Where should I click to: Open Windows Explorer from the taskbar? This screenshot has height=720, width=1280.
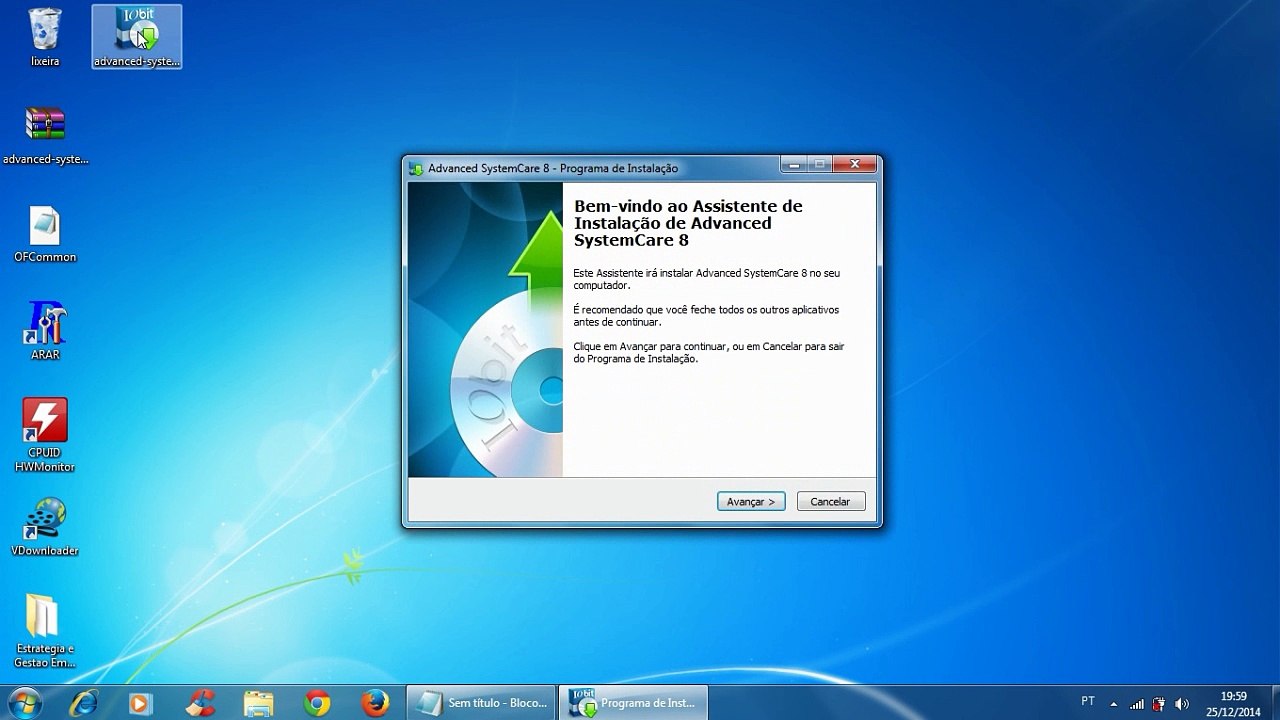[x=258, y=703]
